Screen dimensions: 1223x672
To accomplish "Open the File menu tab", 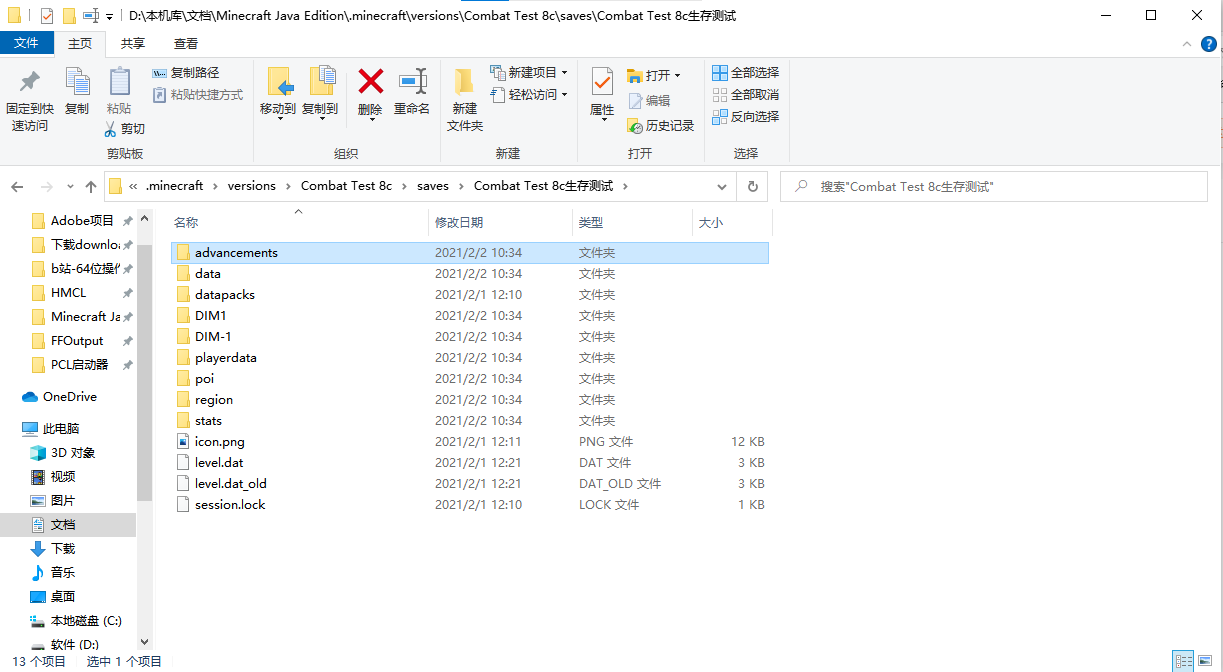I will pos(26,43).
